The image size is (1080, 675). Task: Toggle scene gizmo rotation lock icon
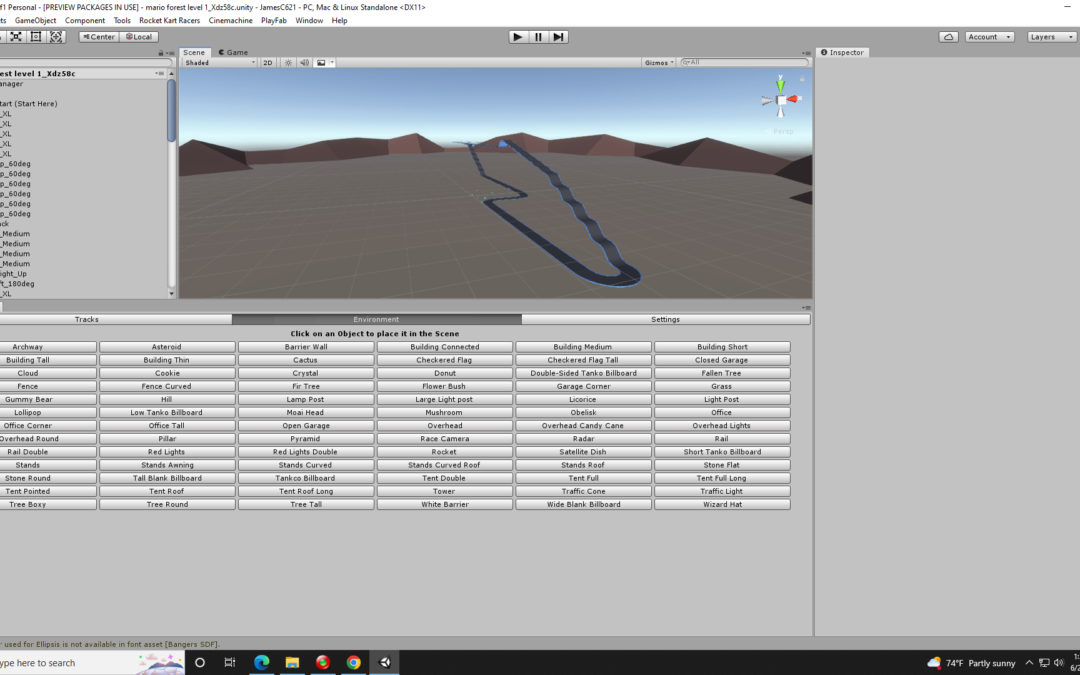pyautogui.click(x=802, y=79)
